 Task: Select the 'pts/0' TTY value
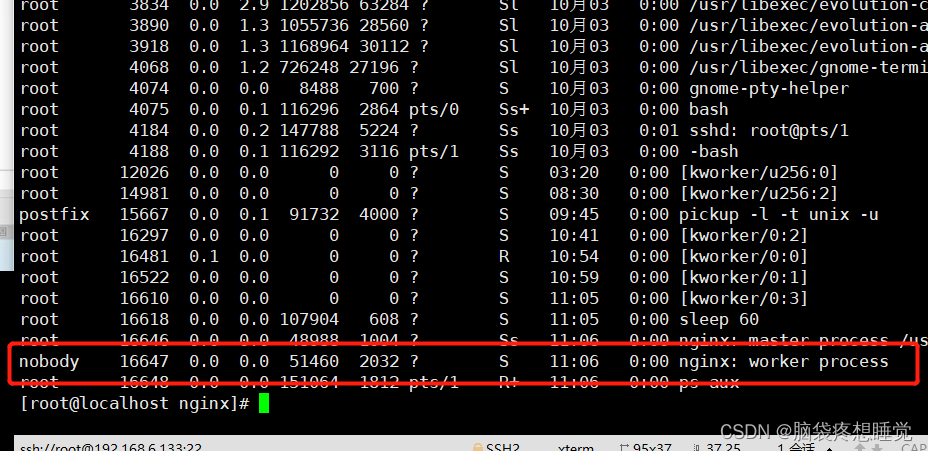tap(433, 109)
